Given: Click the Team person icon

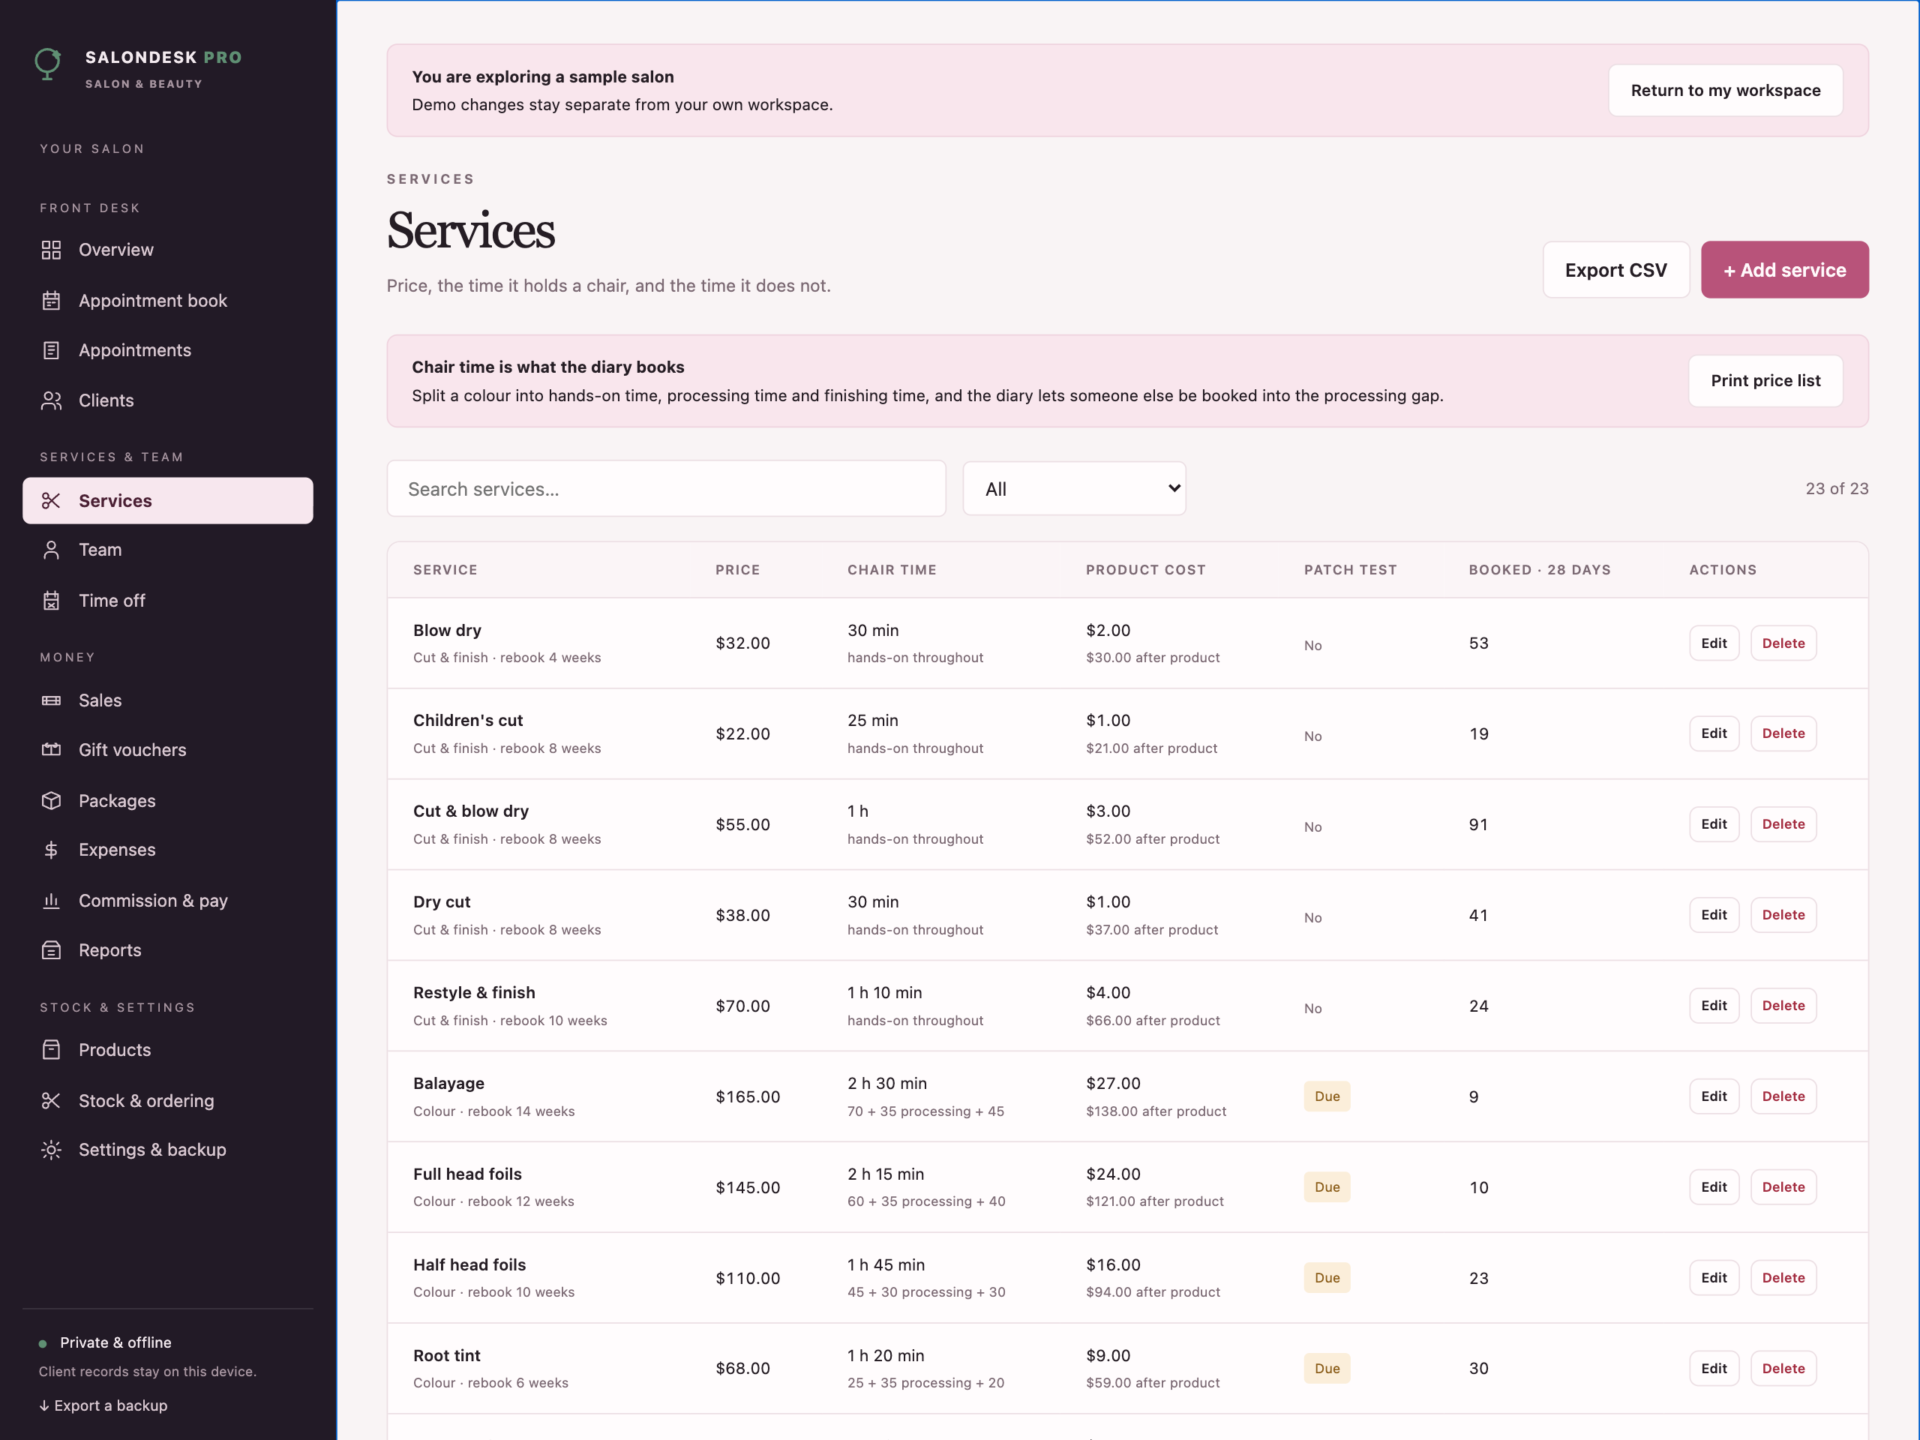Looking at the screenshot, I should point(51,550).
